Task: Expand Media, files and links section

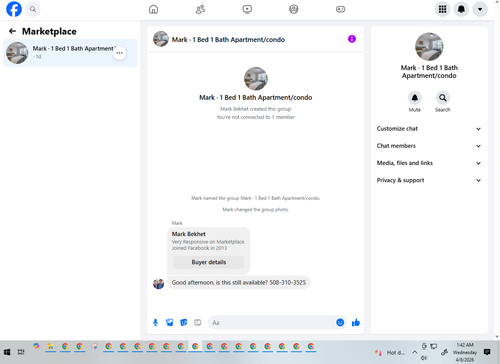Action: pos(429,163)
